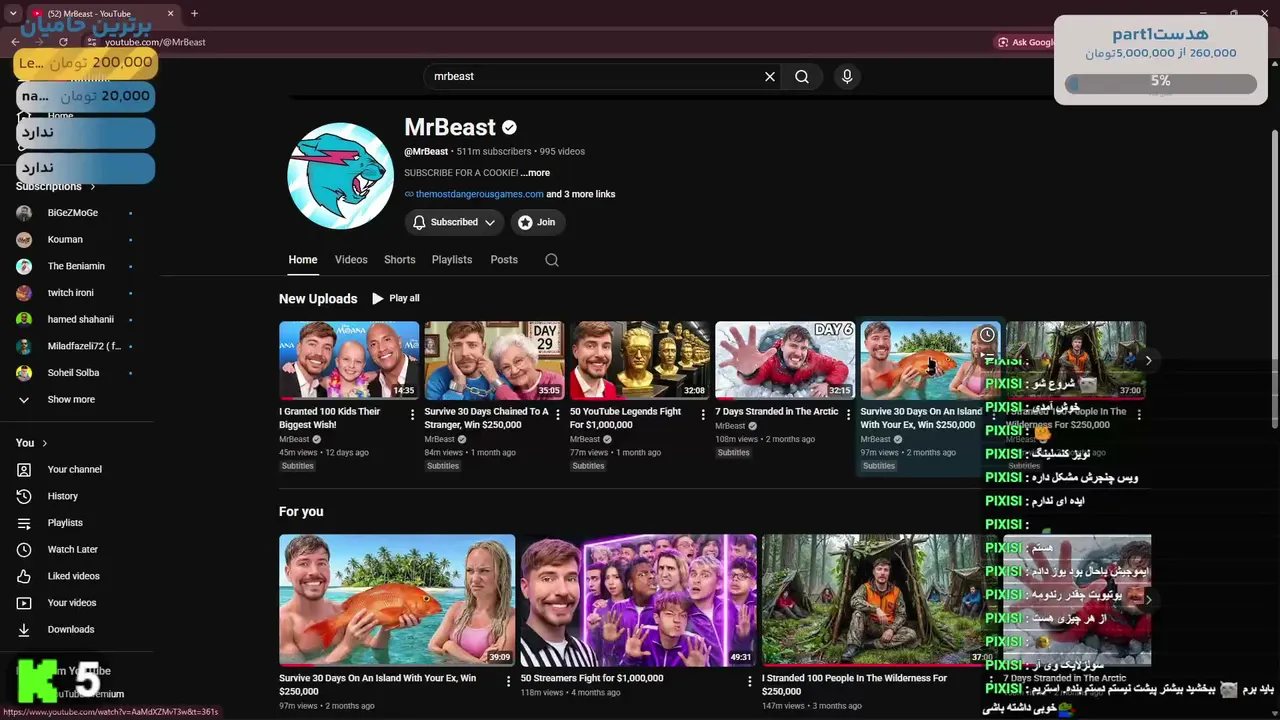This screenshot has width=1280, height=720.
Task: Switch to the Posts tab
Action: click(504, 260)
